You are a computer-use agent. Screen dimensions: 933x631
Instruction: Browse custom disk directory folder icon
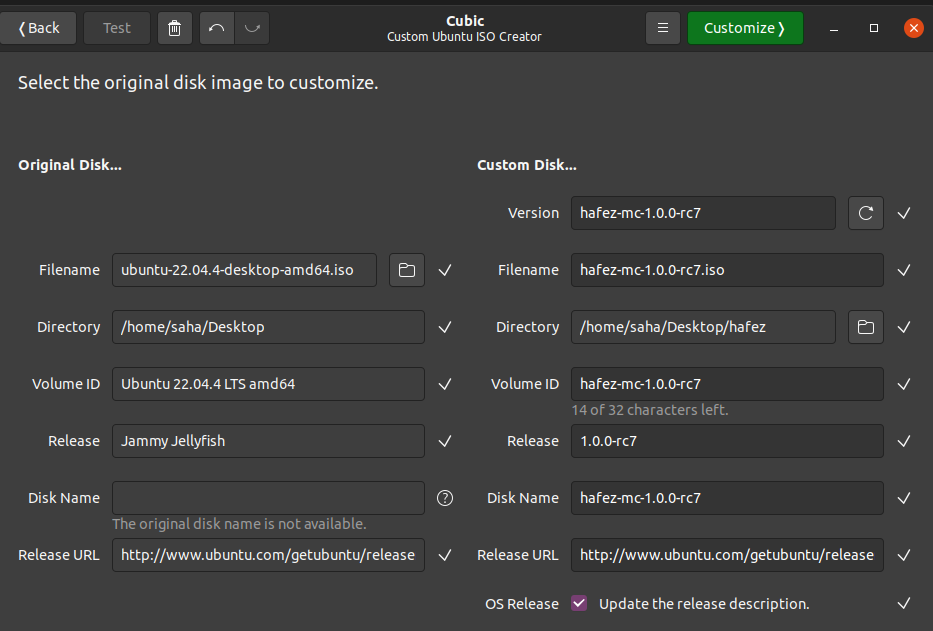[x=866, y=327]
